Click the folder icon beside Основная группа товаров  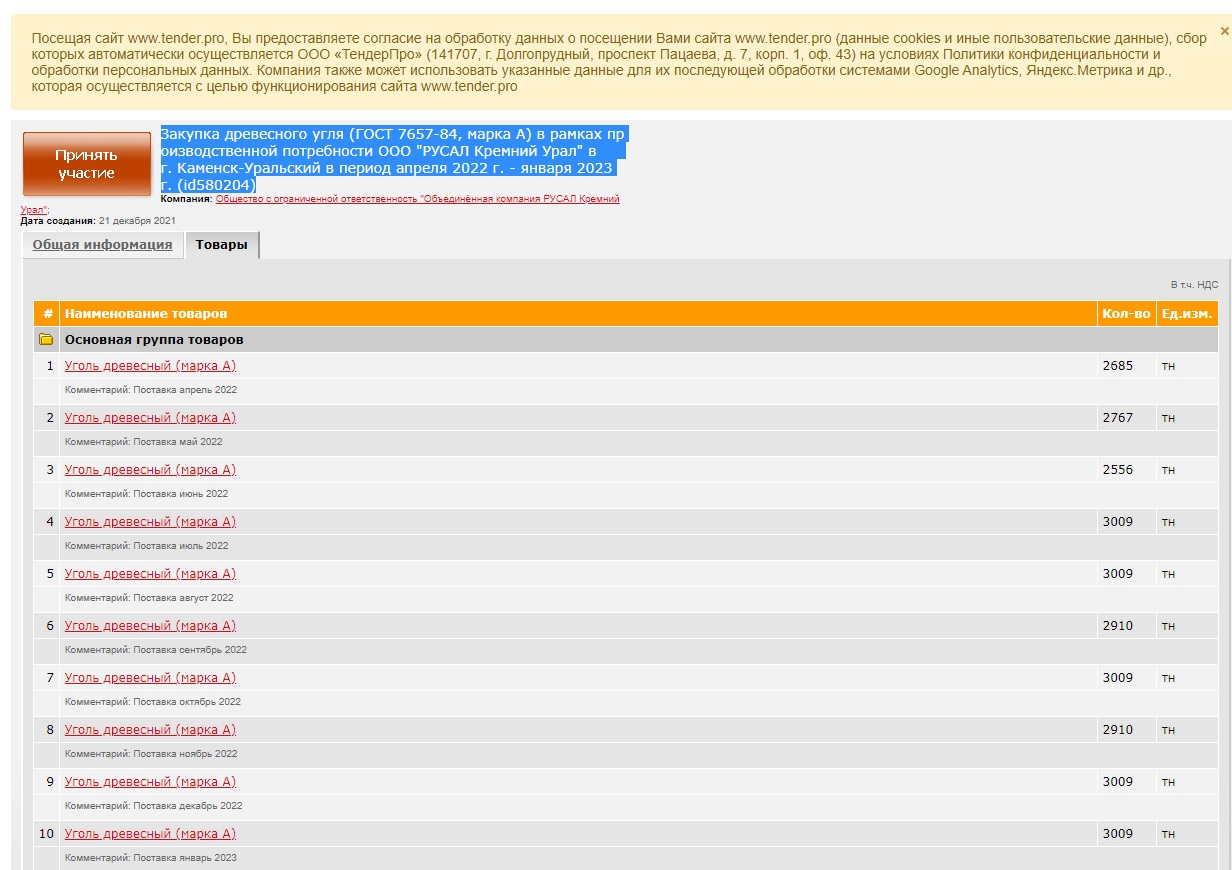click(x=46, y=340)
